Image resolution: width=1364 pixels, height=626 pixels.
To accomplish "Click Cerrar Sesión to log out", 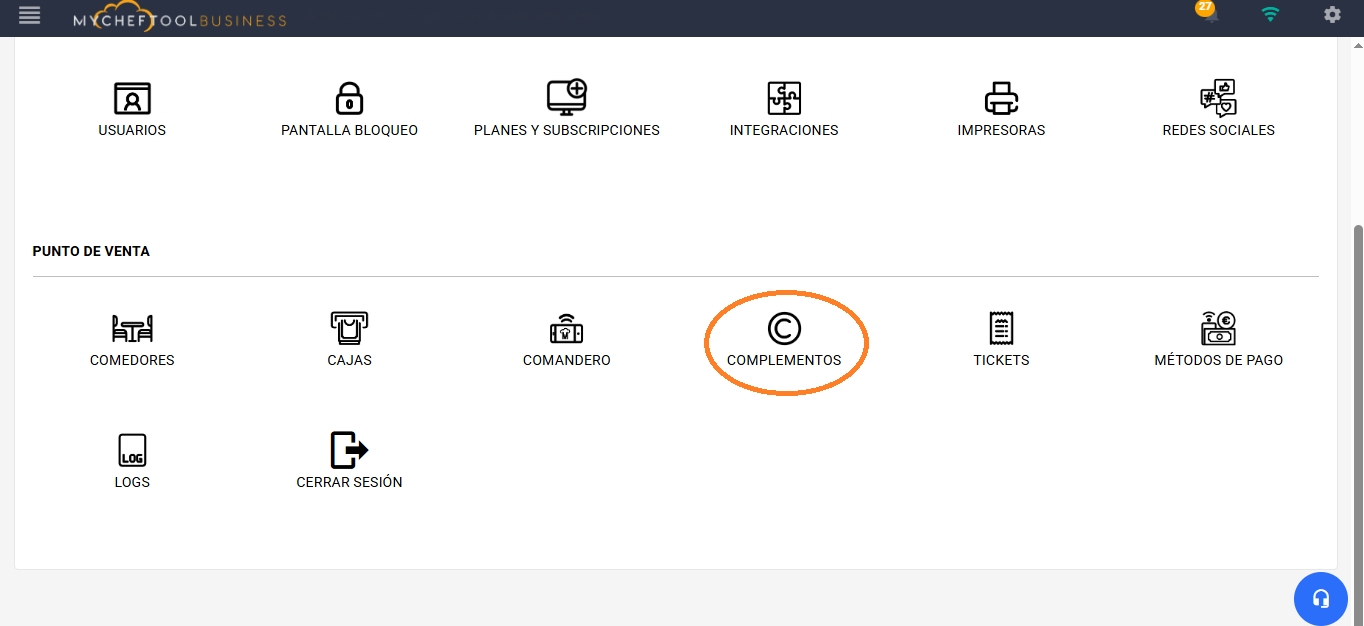I will [349, 451].
